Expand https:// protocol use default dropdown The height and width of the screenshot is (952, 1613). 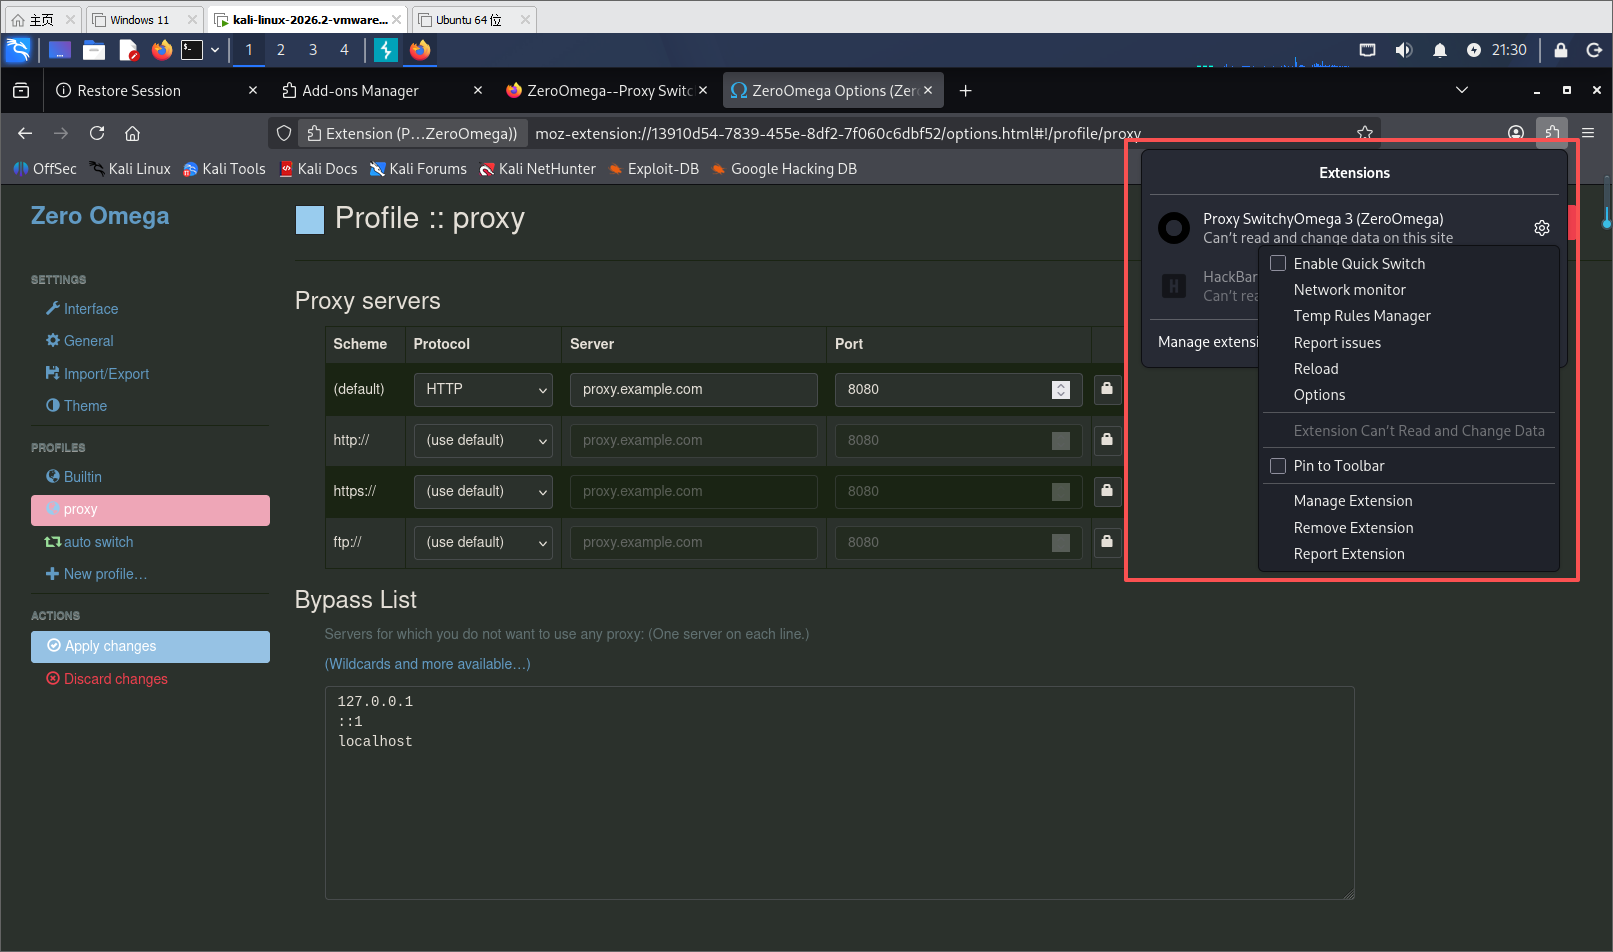point(483,491)
